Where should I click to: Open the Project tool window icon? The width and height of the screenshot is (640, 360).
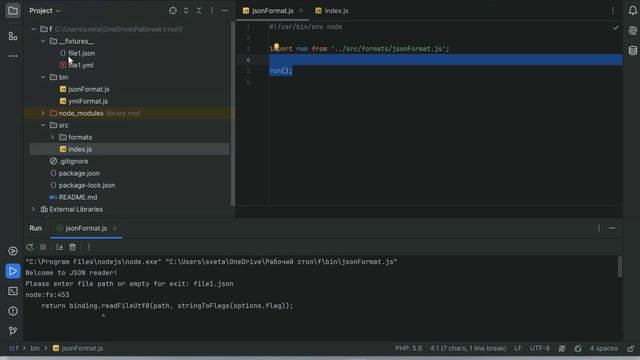(x=13, y=11)
